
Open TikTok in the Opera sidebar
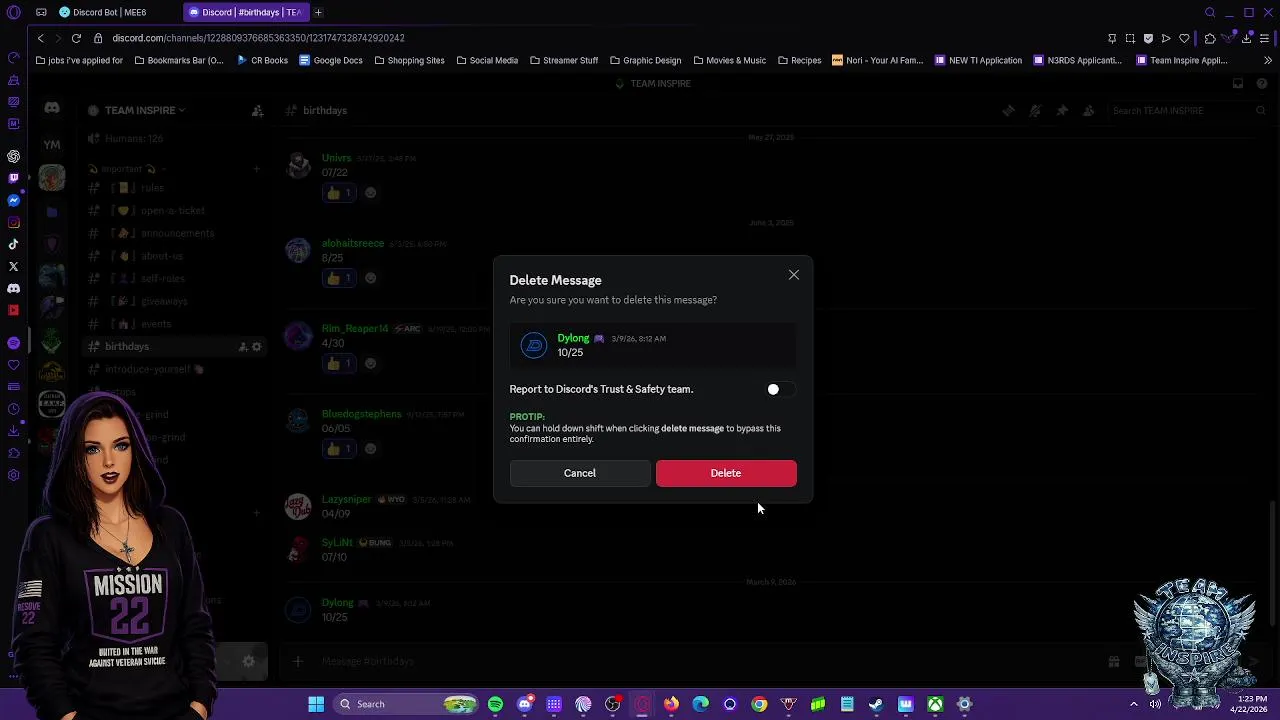(13, 244)
